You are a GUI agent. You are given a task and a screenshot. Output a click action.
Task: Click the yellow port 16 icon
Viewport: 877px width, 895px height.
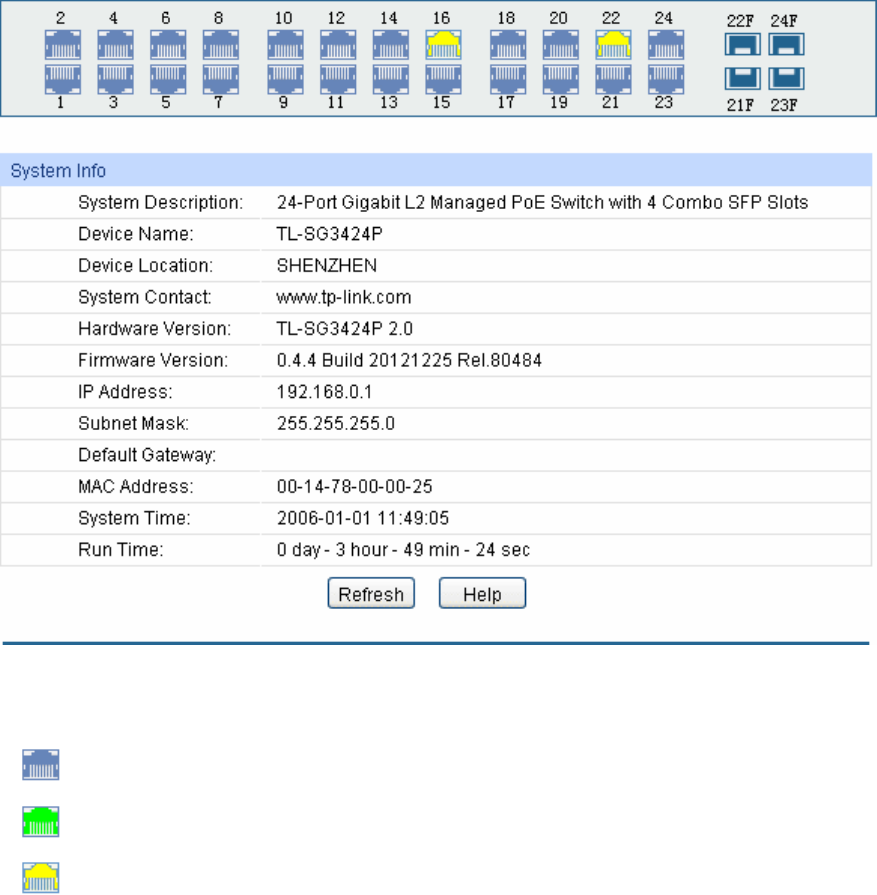[x=443, y=45]
